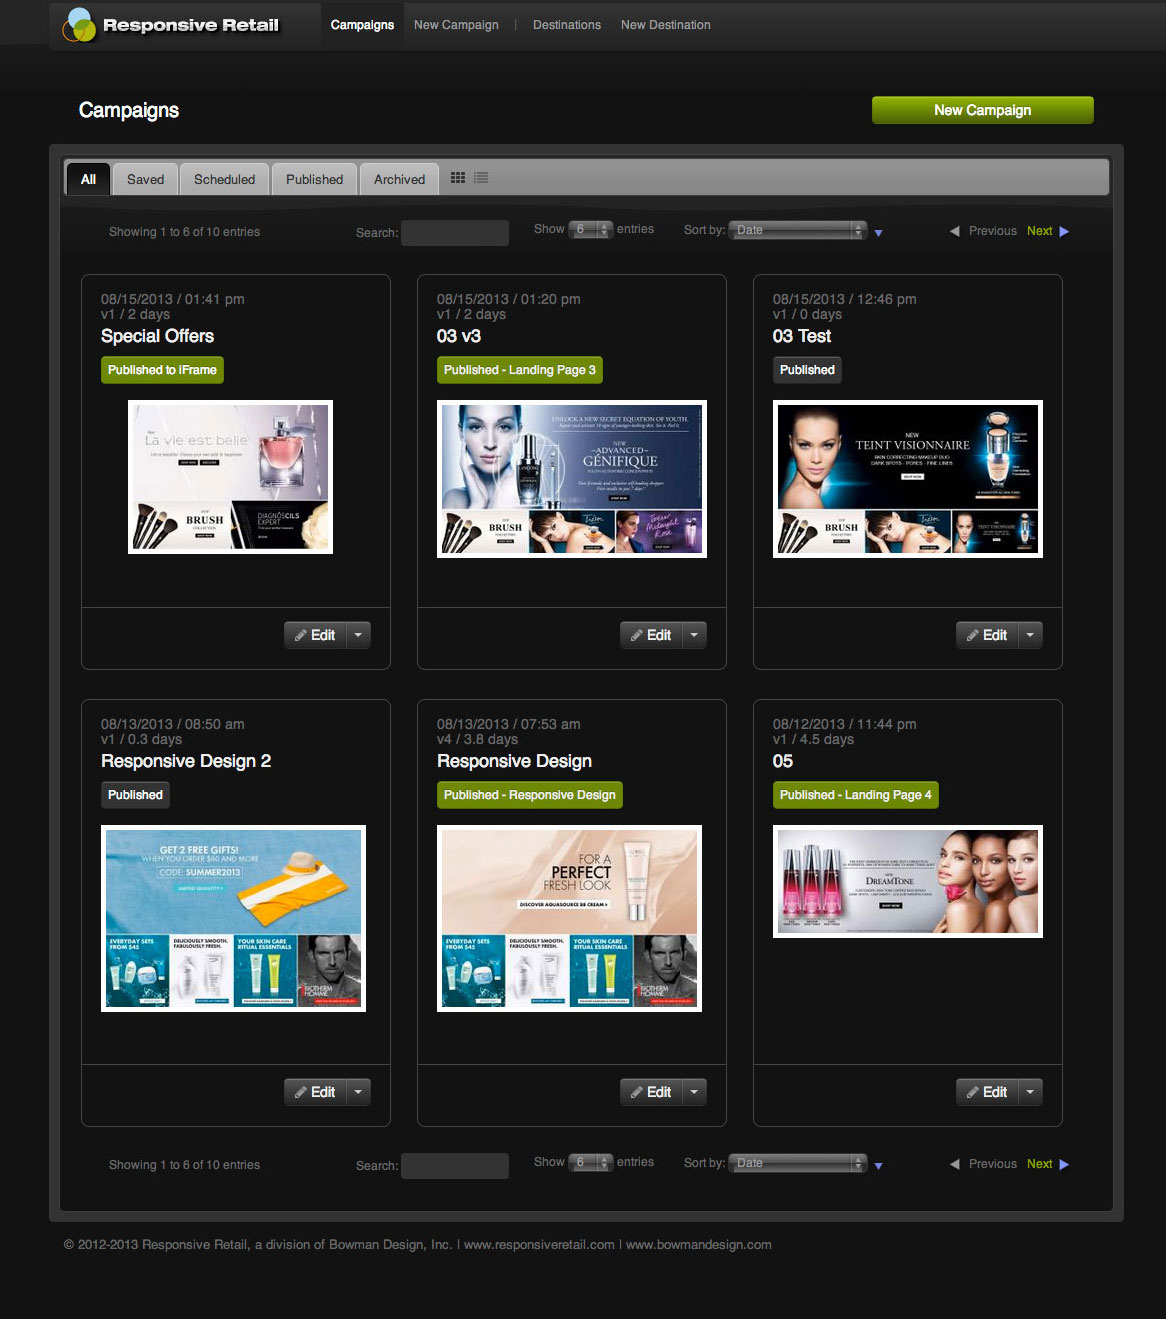The height and width of the screenshot is (1319, 1166).
Task: Open the www.responsiveretail.com footer link
Action: tap(539, 1245)
